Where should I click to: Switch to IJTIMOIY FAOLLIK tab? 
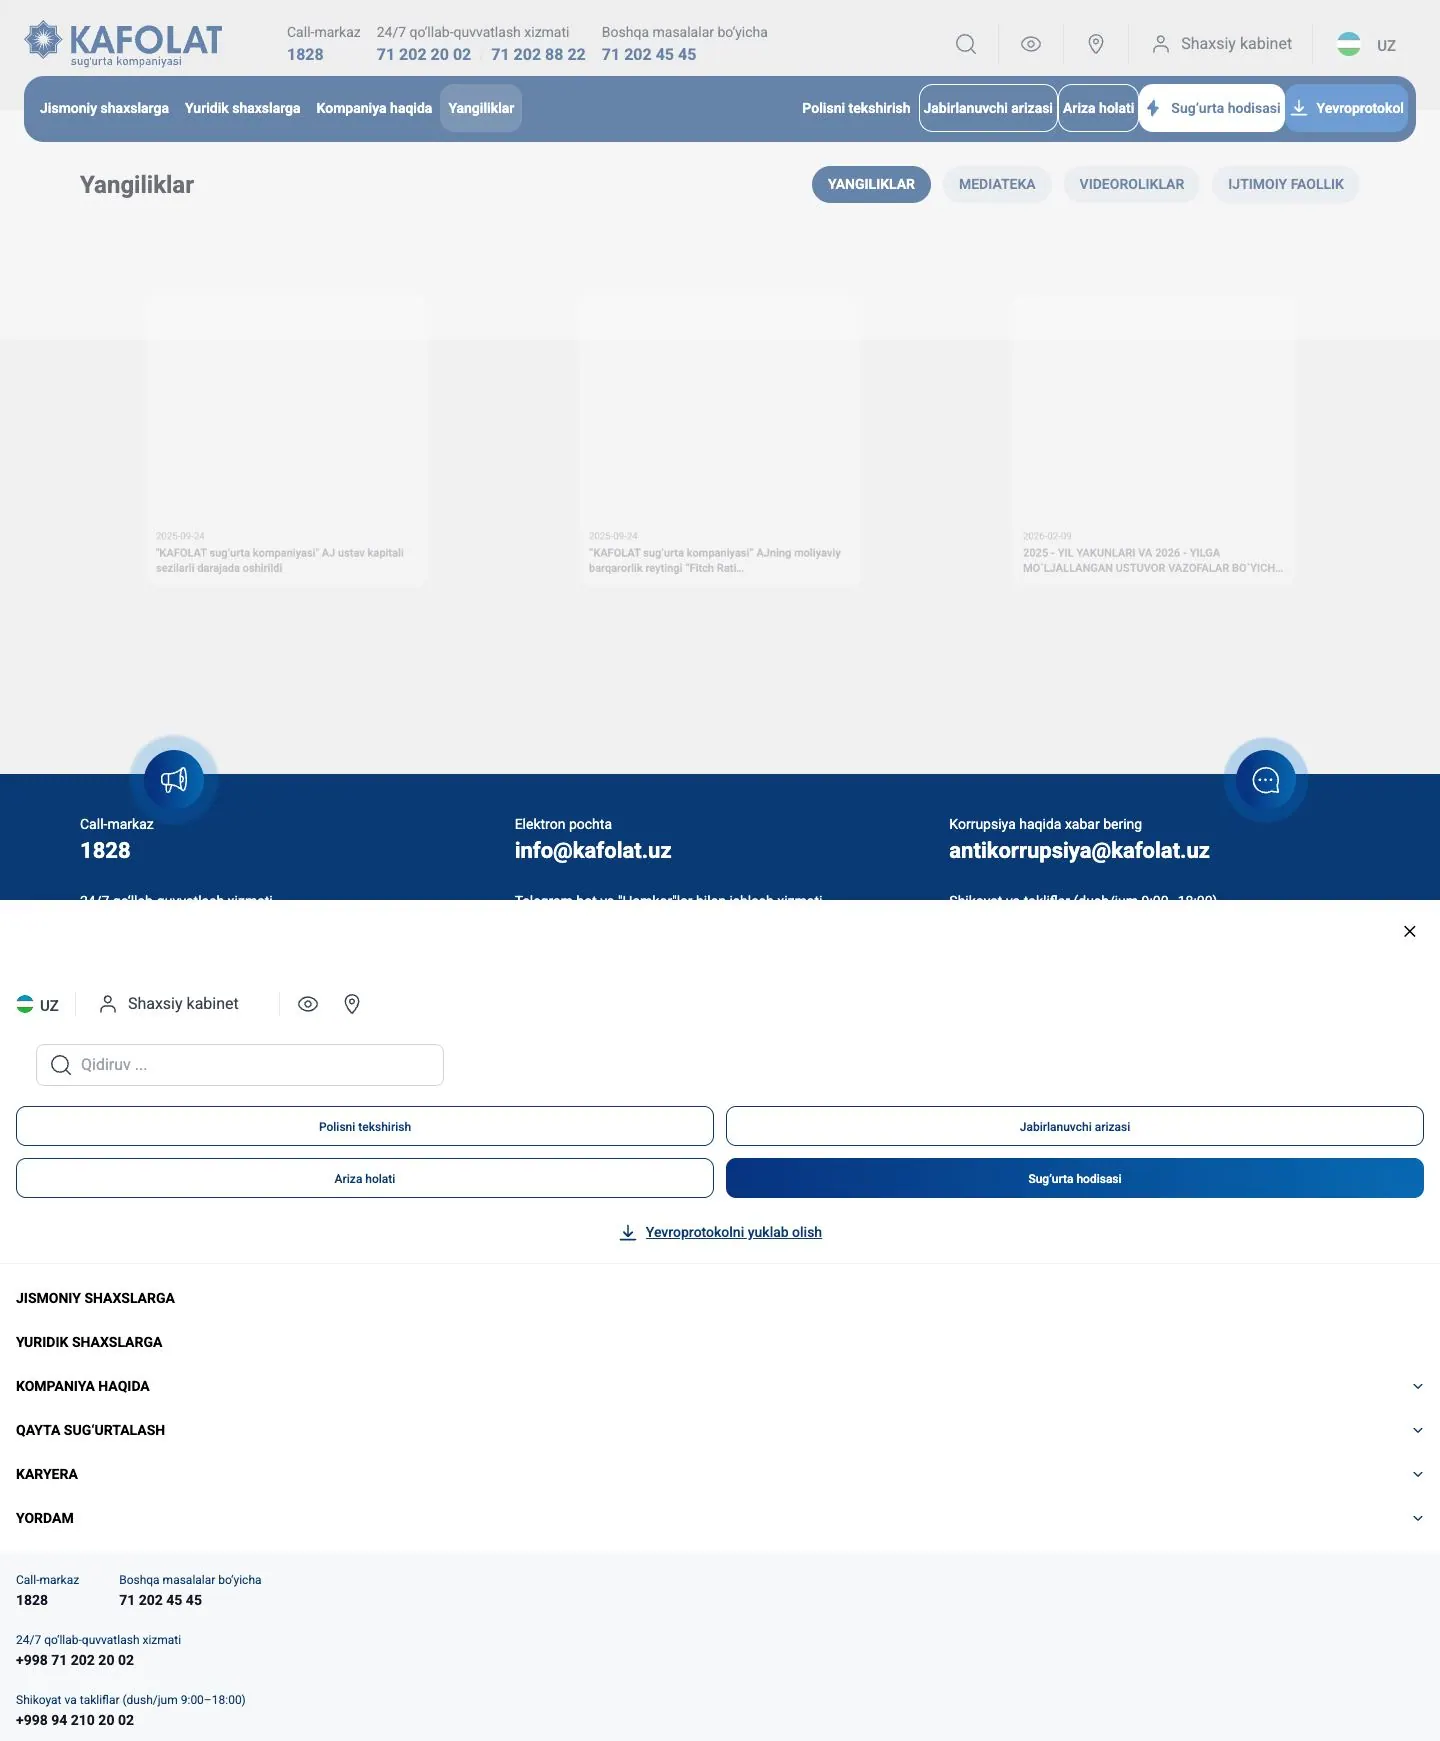tap(1286, 184)
